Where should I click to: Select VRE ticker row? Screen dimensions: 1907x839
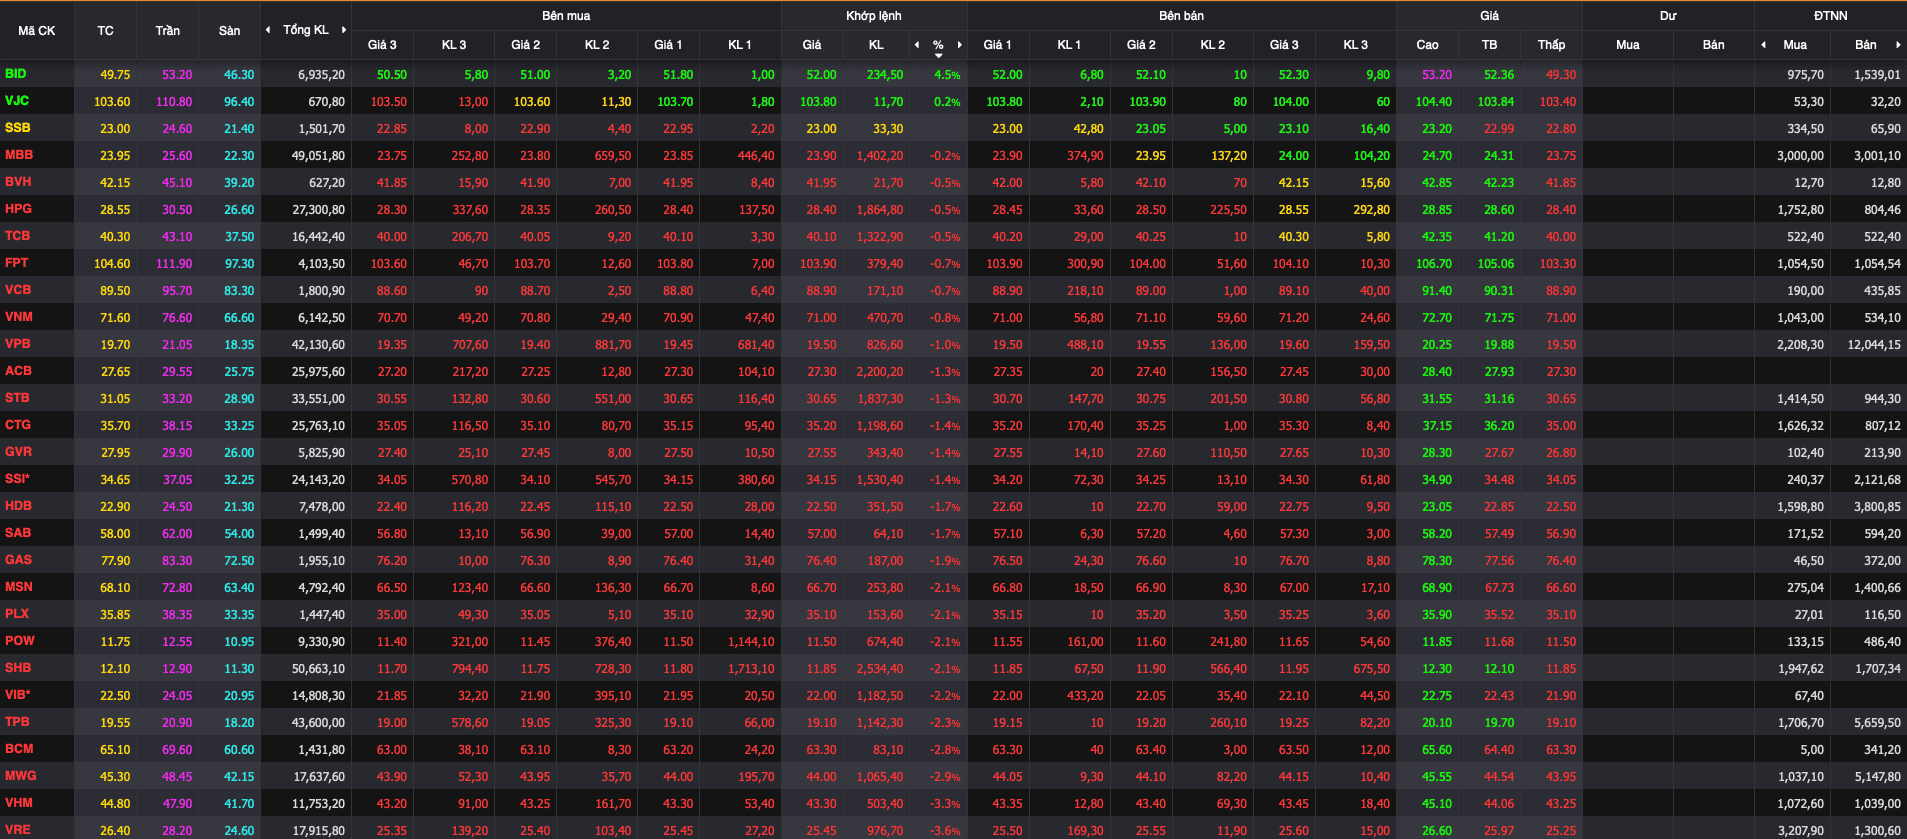tap(17, 830)
